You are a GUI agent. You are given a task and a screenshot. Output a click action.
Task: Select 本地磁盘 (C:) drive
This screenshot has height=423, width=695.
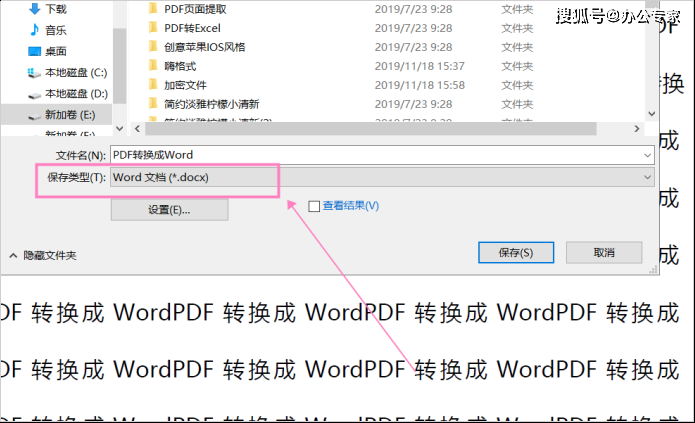pyautogui.click(x=76, y=73)
